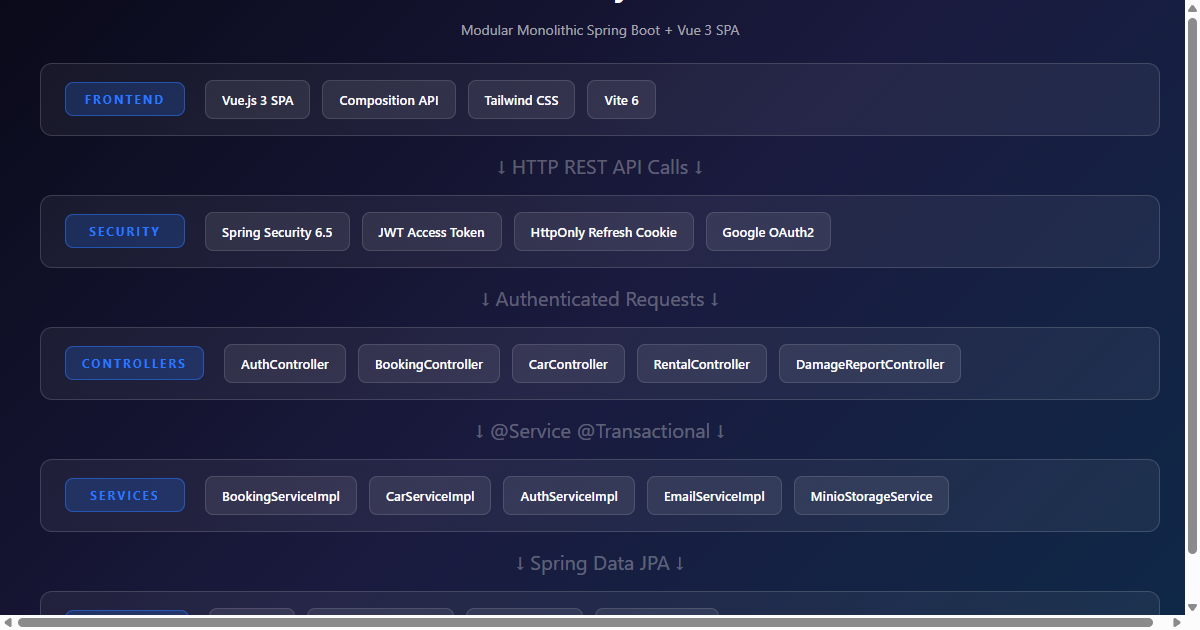
Task: Select the Tailwind CSS tag
Action: (x=521, y=100)
